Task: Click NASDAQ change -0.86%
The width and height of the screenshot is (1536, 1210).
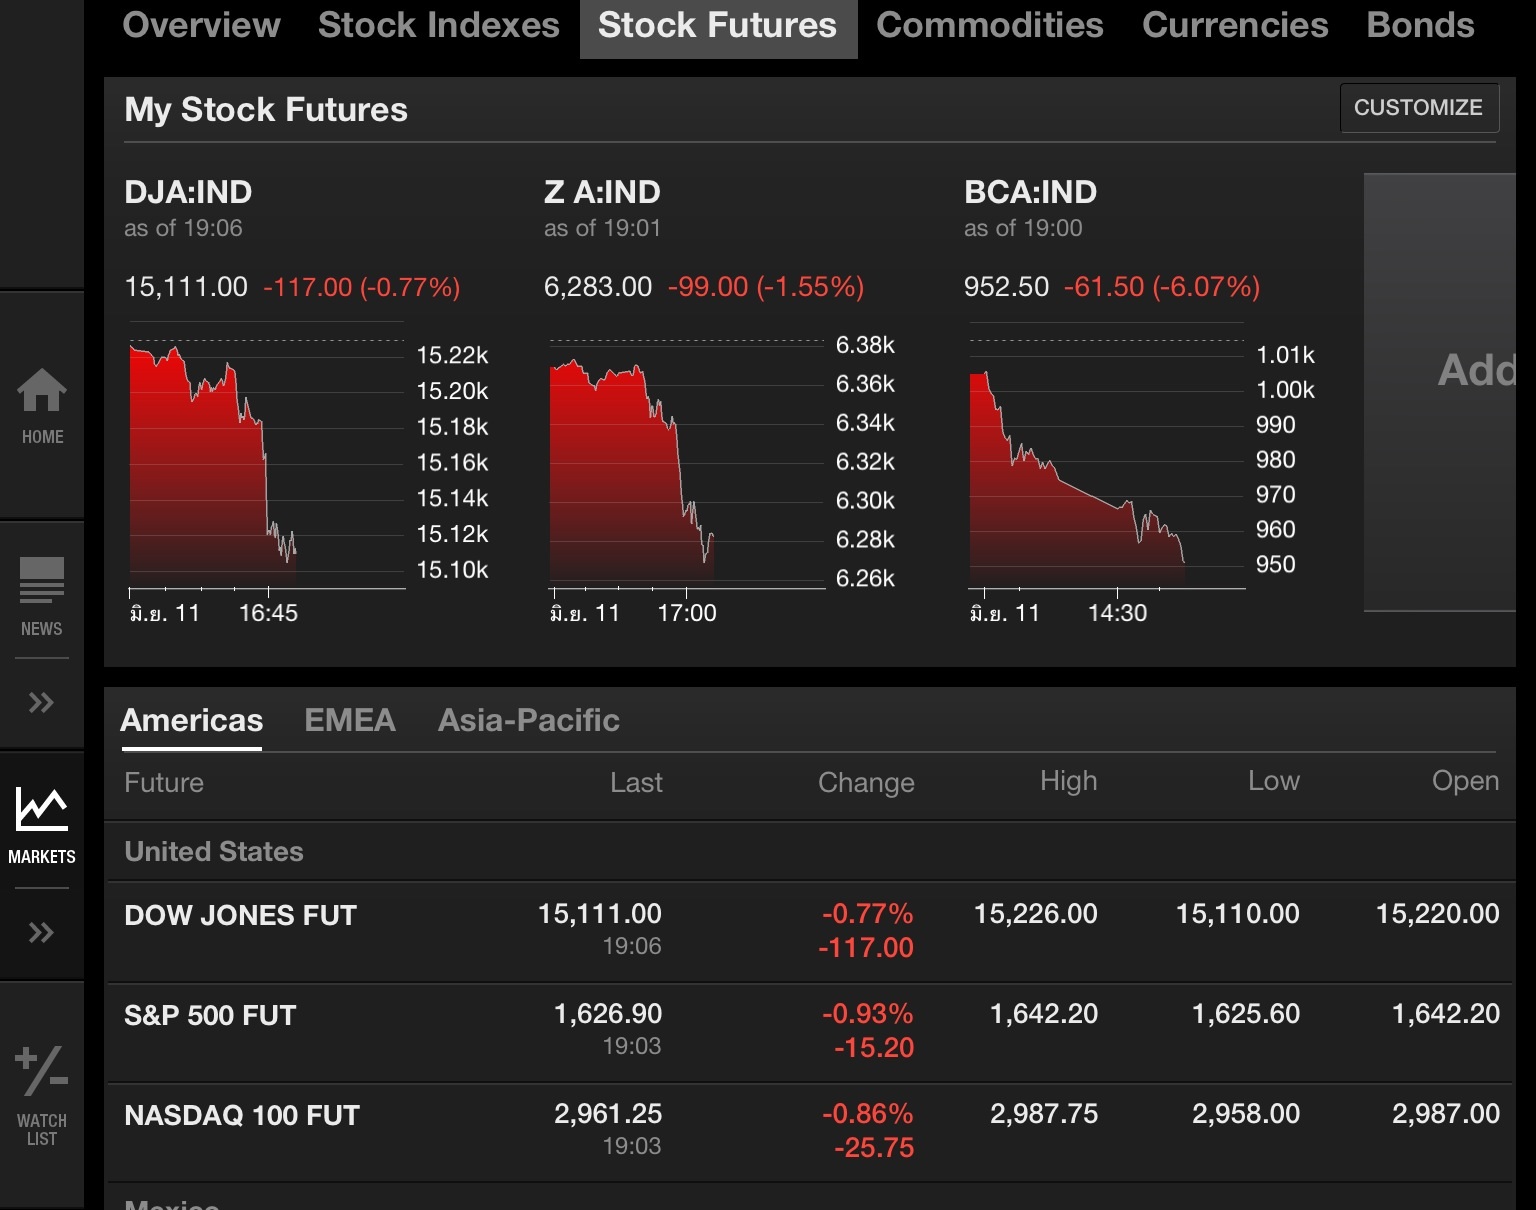Action: tap(868, 1113)
